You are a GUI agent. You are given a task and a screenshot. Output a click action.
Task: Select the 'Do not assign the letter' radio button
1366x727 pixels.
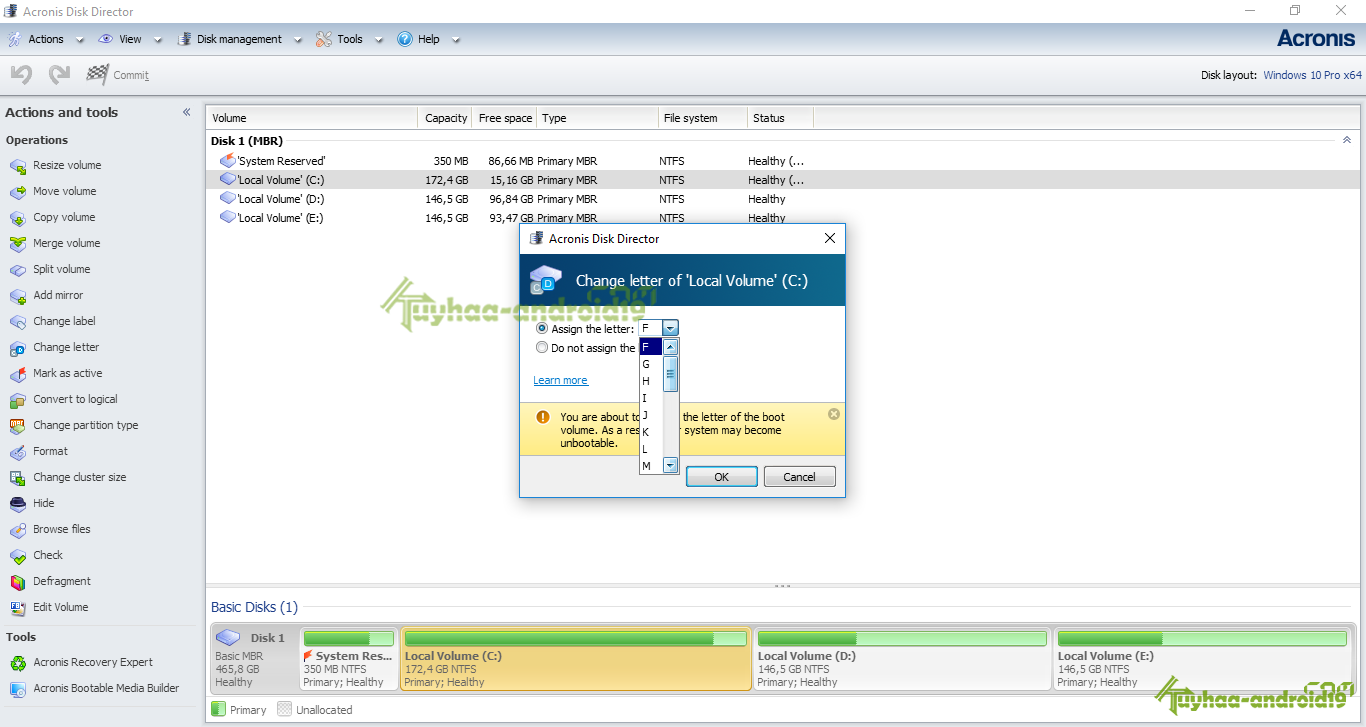point(542,348)
